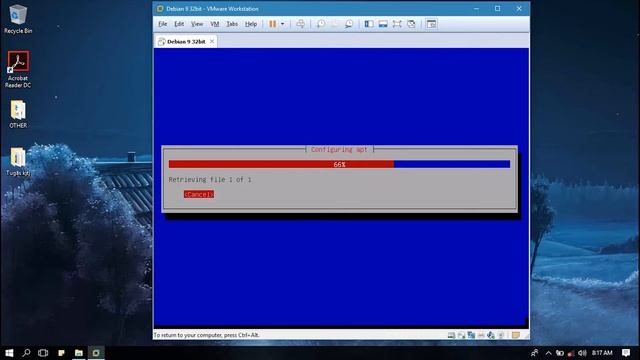Open the power options dropdown arrow
The image size is (640, 360).
tap(282, 24)
